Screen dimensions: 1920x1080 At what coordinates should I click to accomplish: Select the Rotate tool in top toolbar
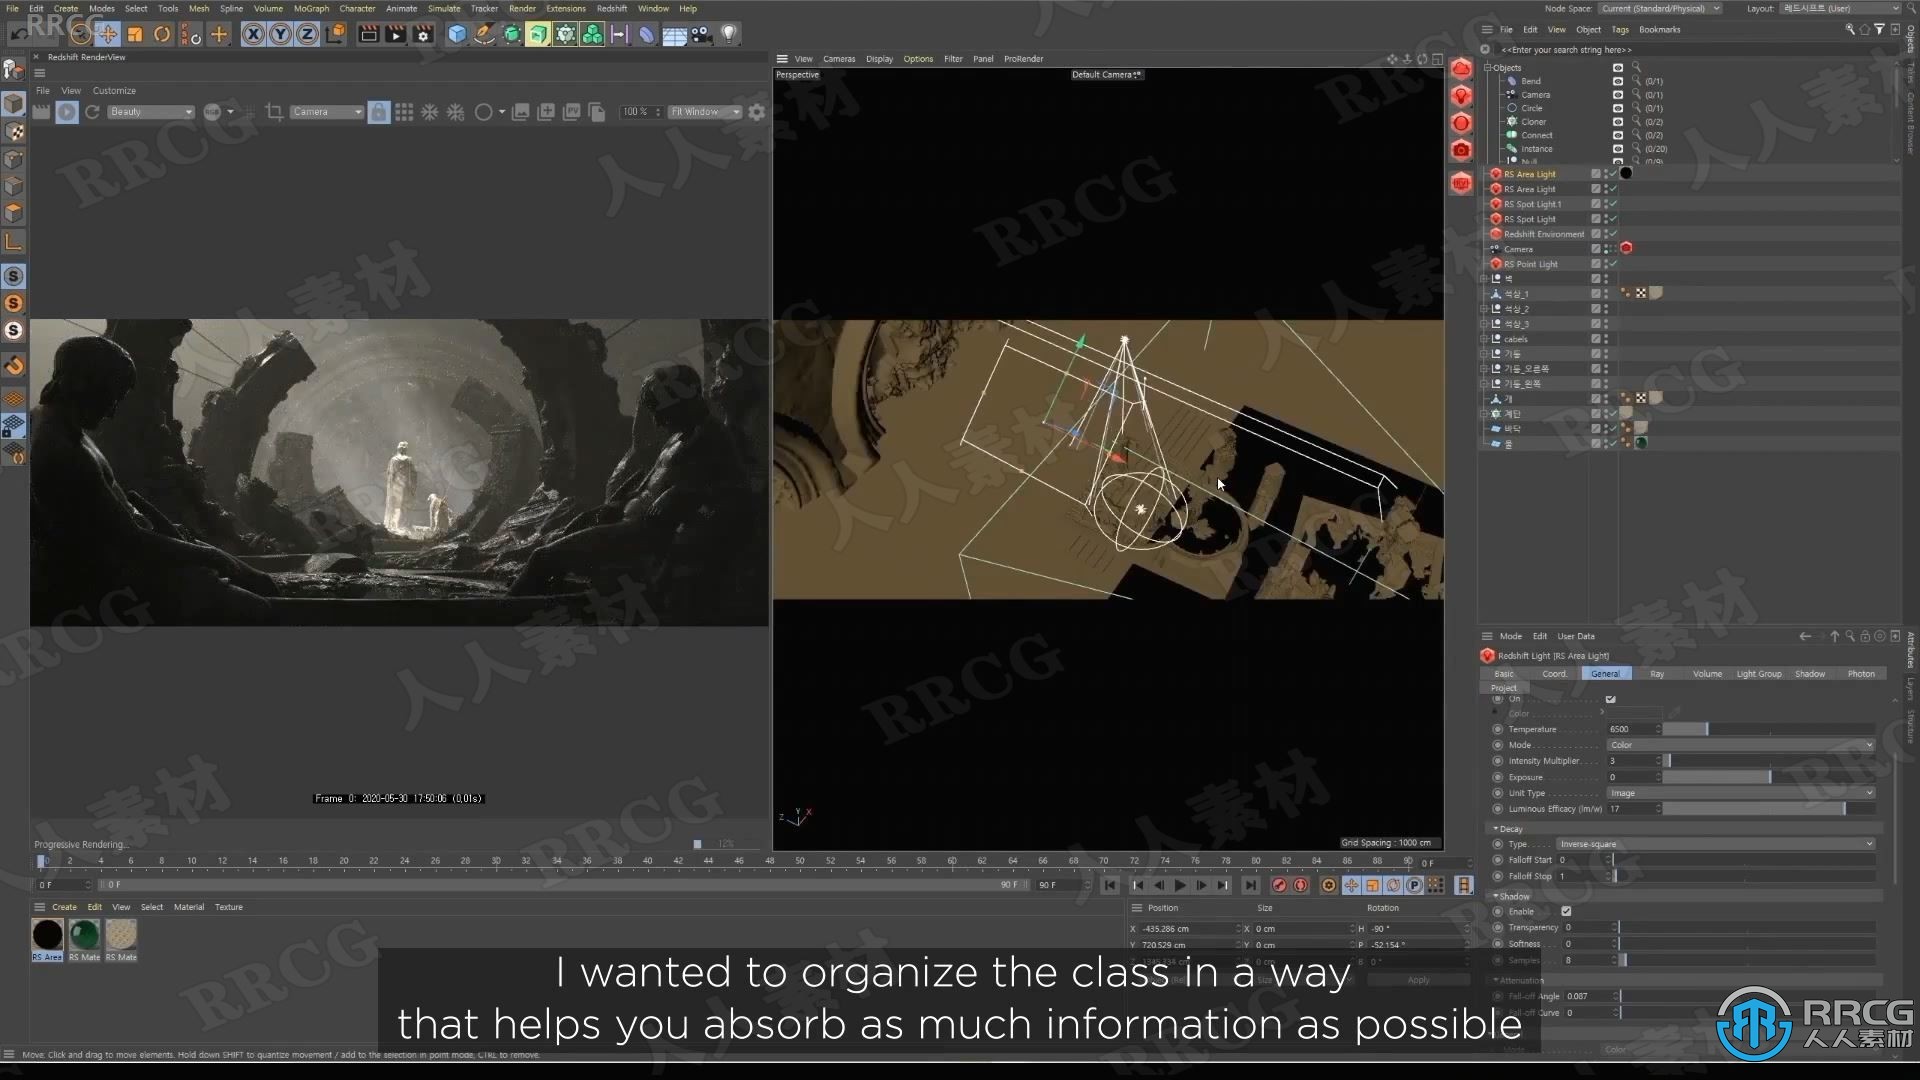(162, 34)
